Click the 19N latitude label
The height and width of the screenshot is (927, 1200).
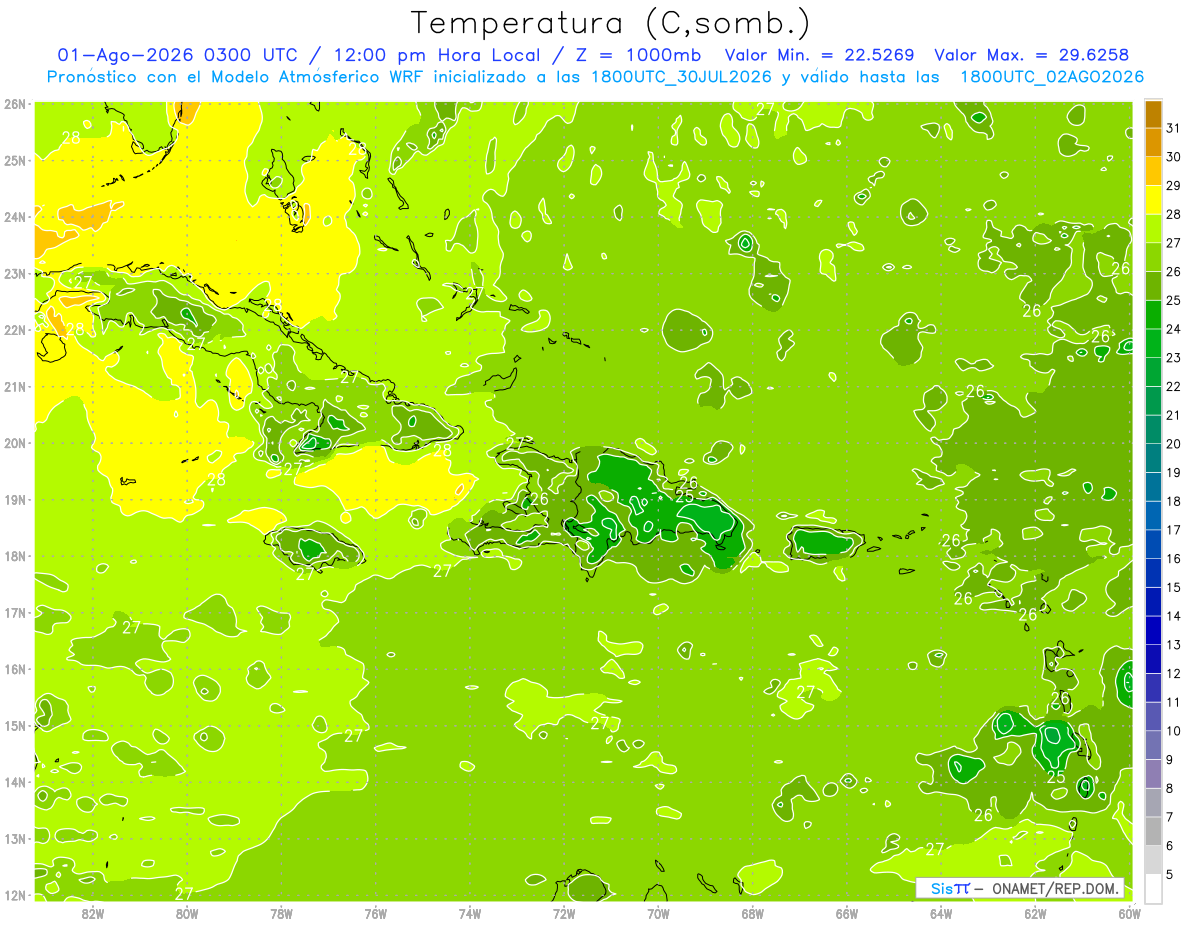(x=15, y=499)
